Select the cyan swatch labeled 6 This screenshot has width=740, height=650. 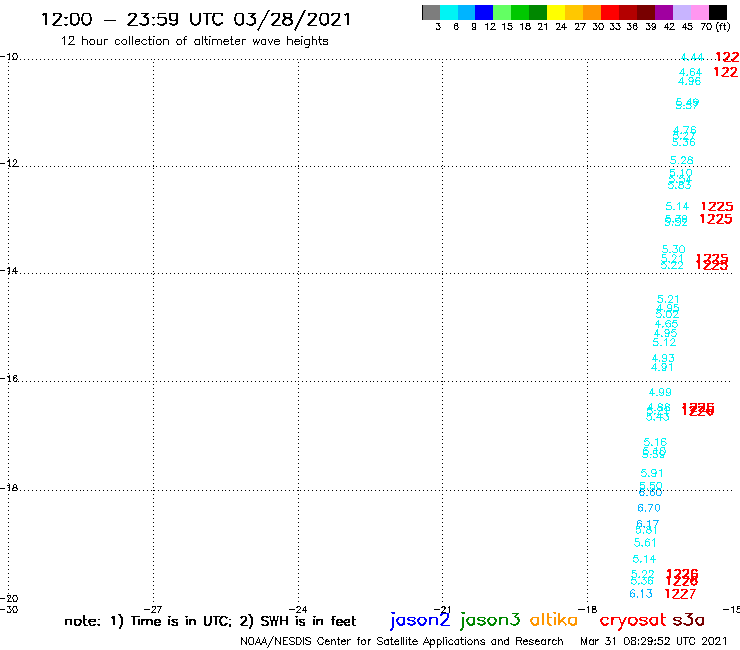coord(449,12)
